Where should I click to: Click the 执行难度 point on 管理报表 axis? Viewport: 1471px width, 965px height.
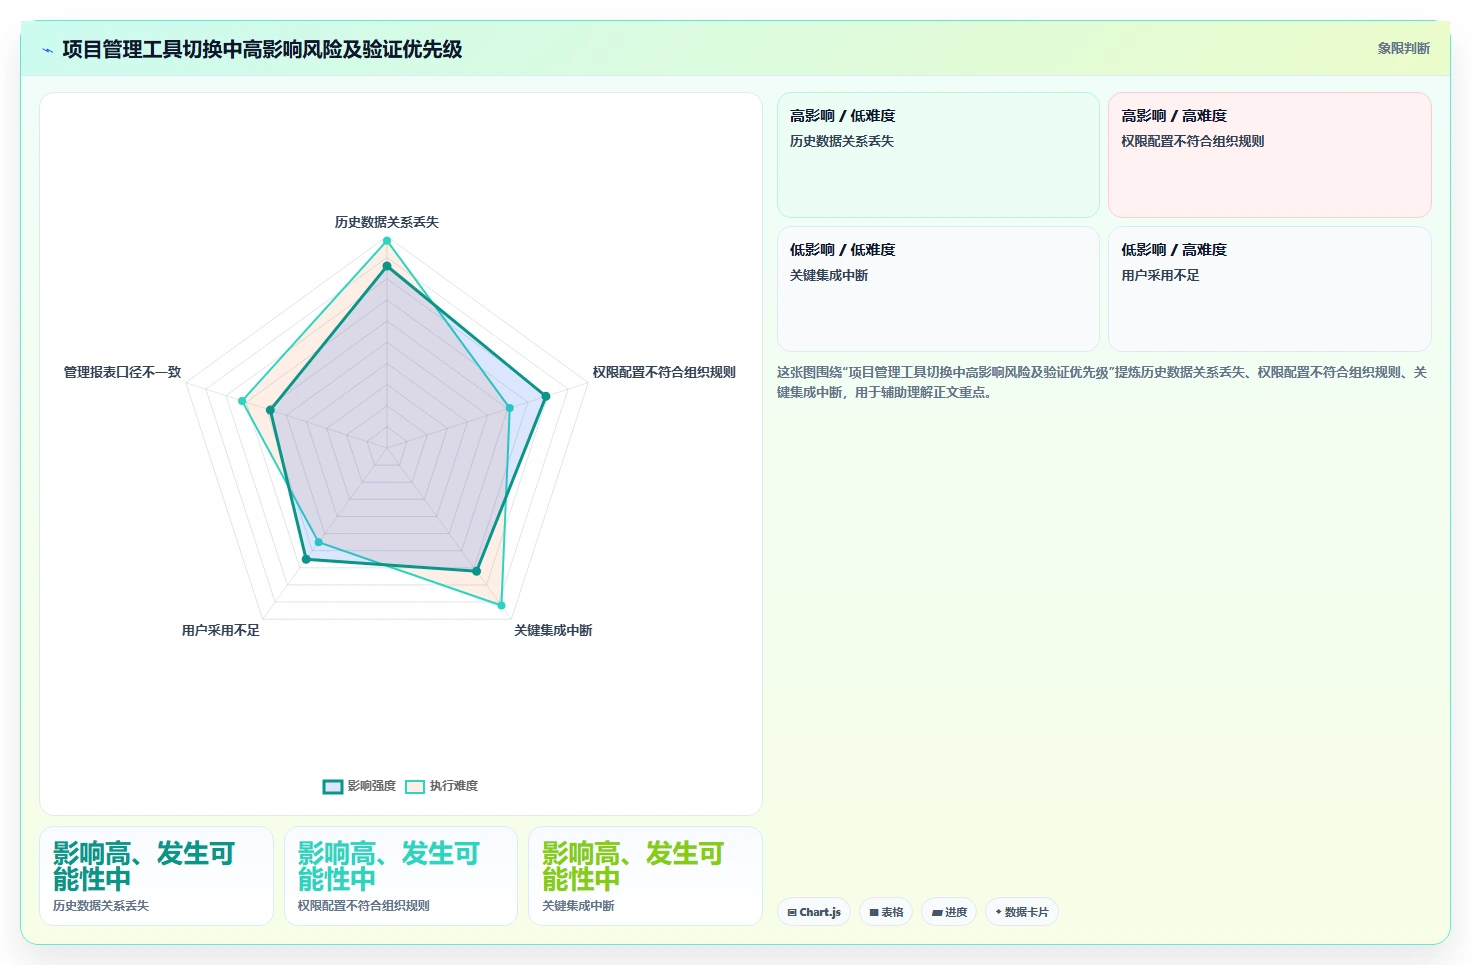(x=242, y=401)
